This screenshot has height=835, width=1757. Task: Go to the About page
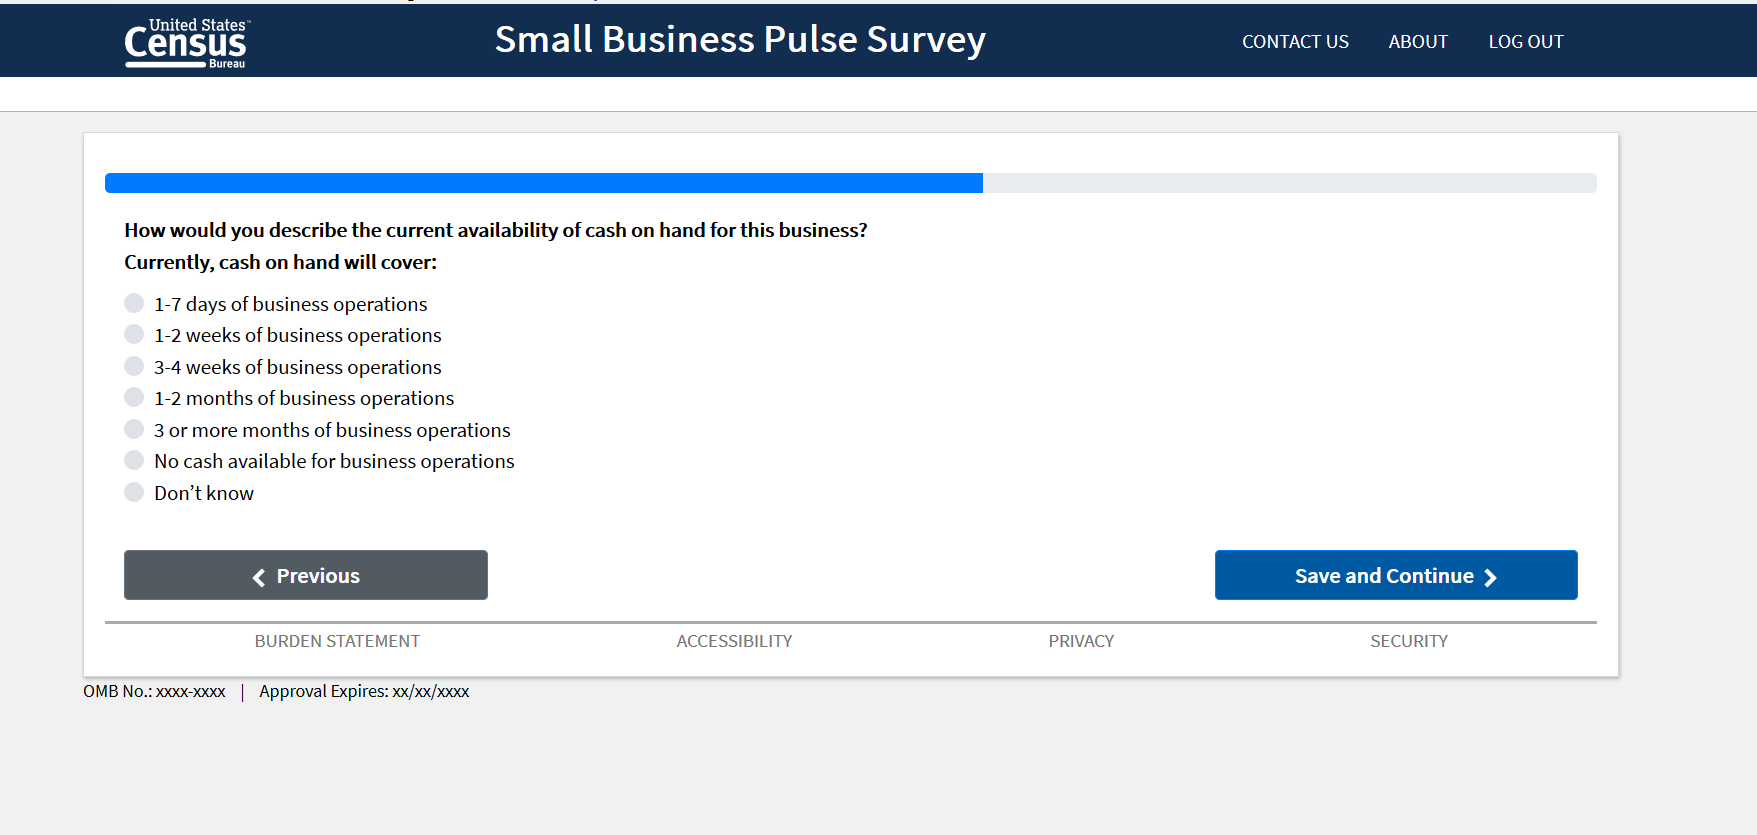(x=1418, y=42)
